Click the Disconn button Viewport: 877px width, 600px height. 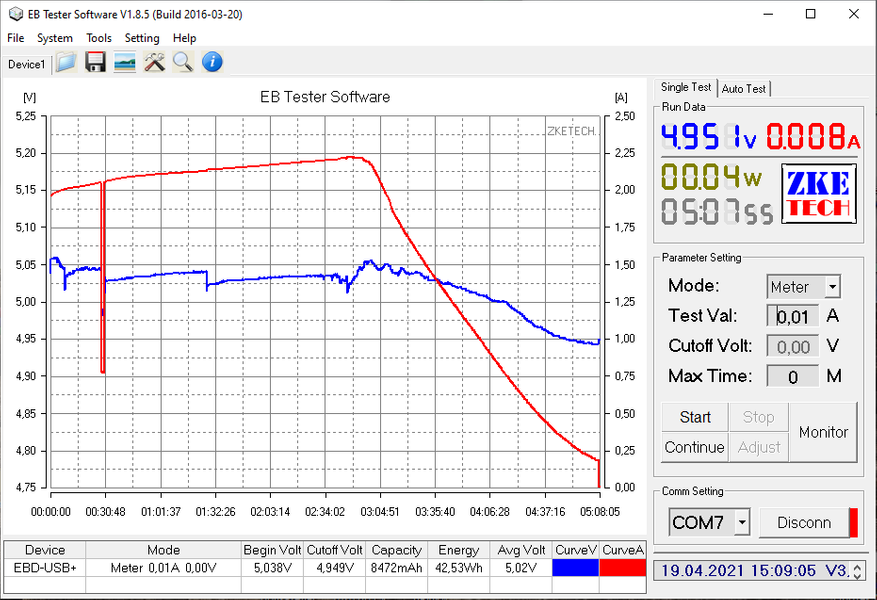pyautogui.click(x=803, y=522)
